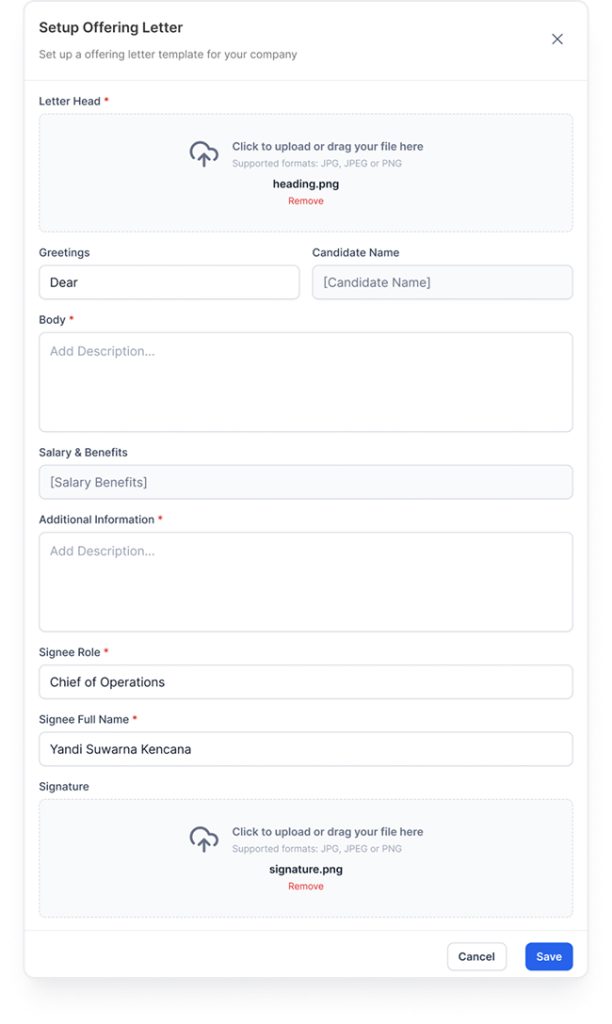Focus the Signee Role field

click(x=306, y=682)
